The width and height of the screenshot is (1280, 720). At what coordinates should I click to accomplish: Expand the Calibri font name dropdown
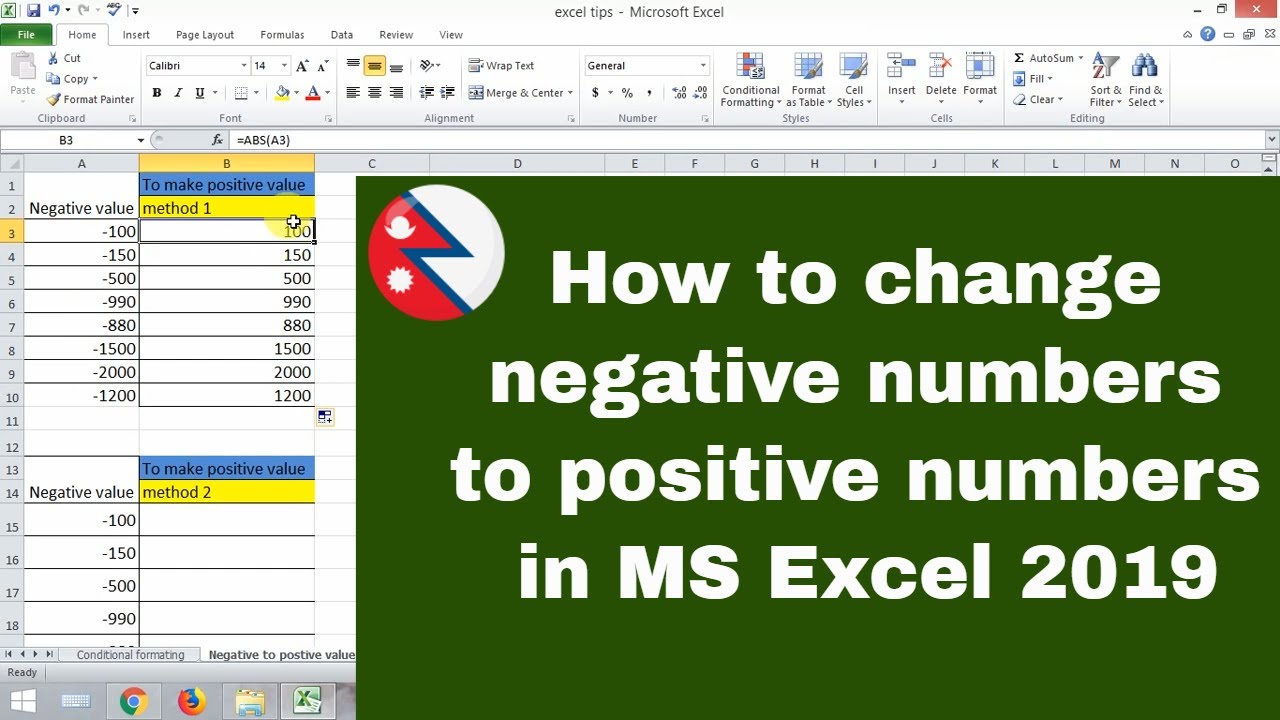coord(243,66)
